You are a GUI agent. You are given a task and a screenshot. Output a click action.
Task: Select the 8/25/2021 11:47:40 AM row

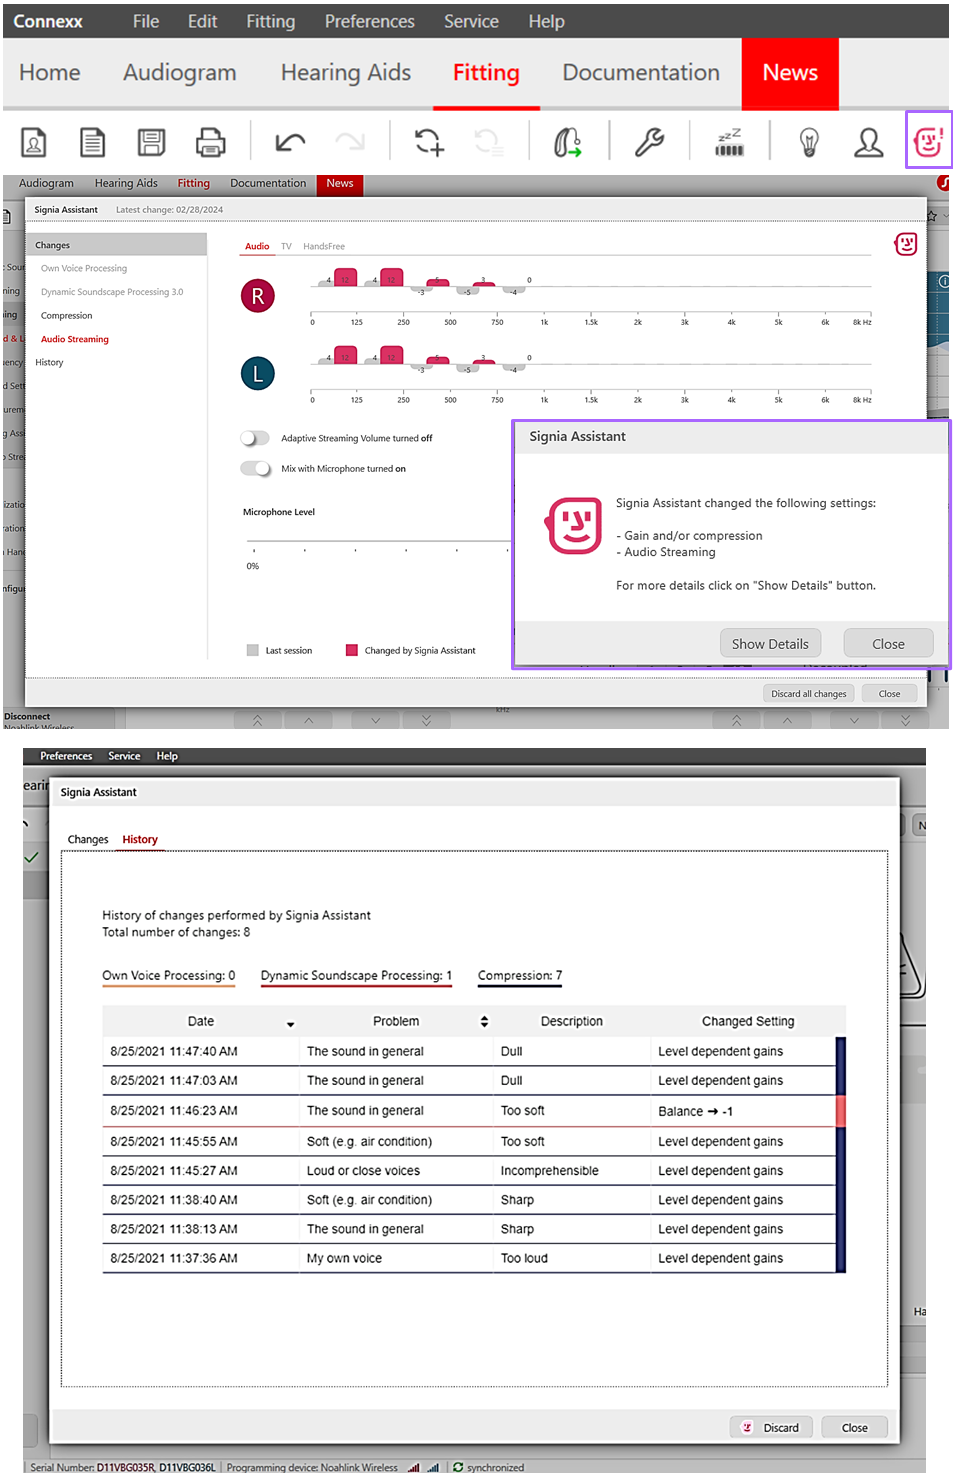click(x=469, y=1052)
